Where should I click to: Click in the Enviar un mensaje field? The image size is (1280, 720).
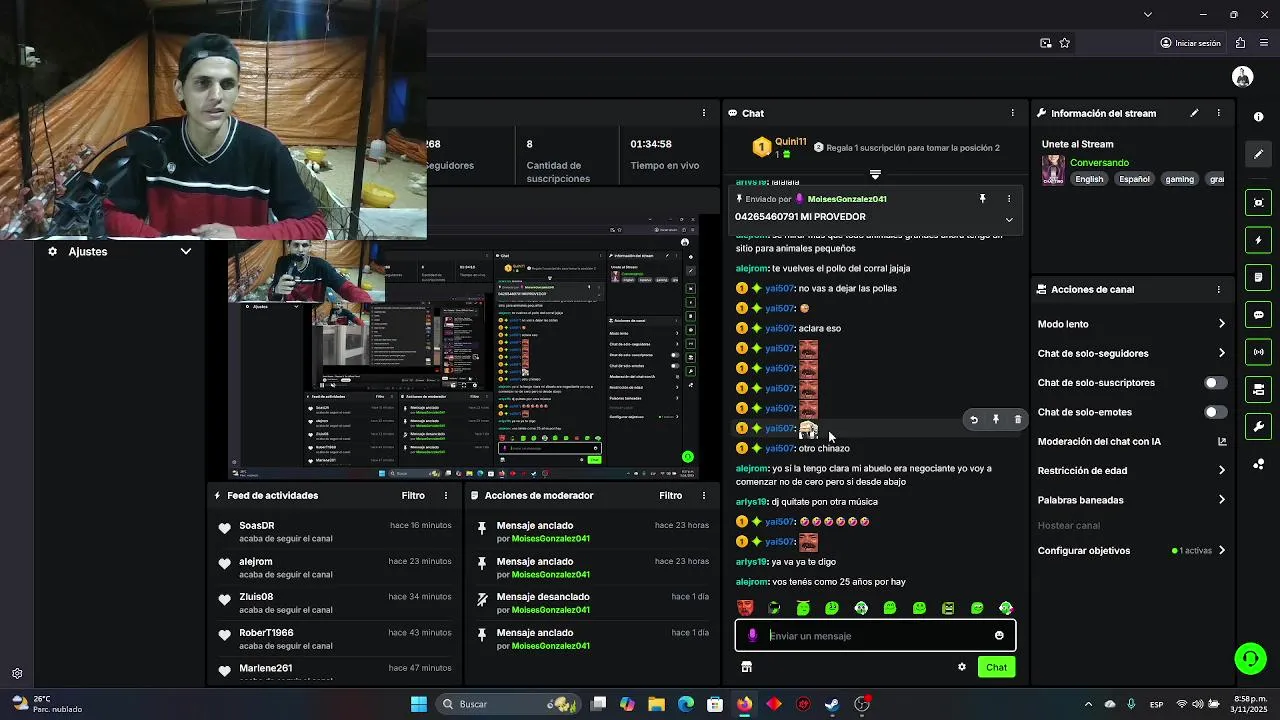coord(875,635)
